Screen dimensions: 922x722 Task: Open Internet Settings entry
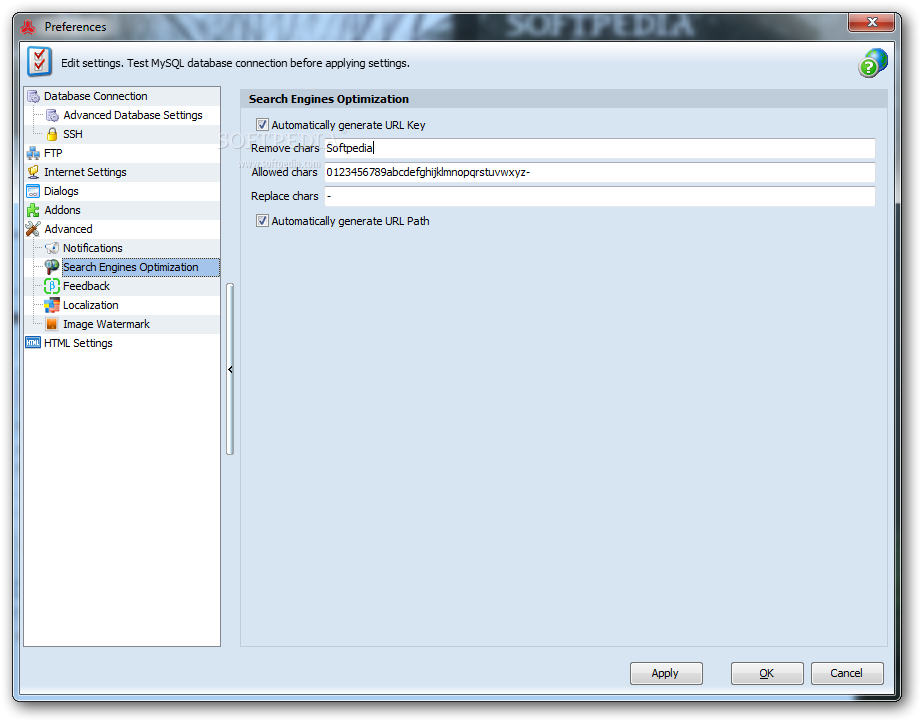[85, 172]
